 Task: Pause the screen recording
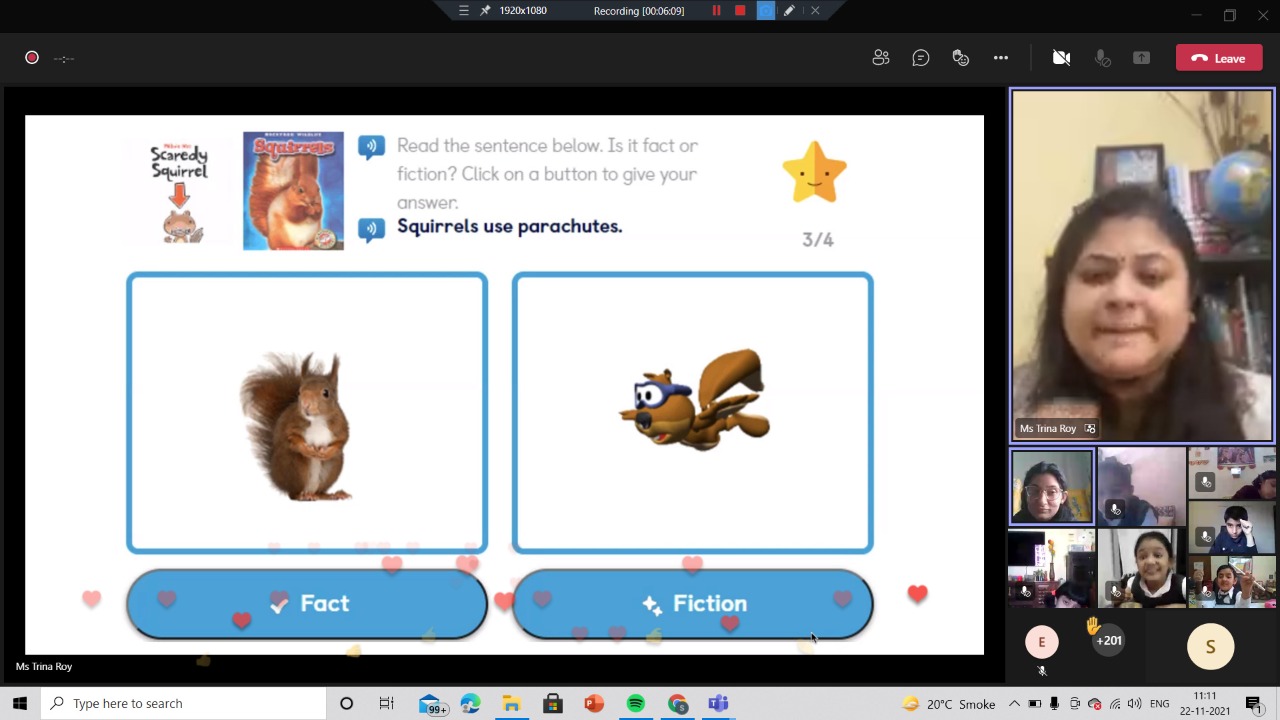[716, 10]
